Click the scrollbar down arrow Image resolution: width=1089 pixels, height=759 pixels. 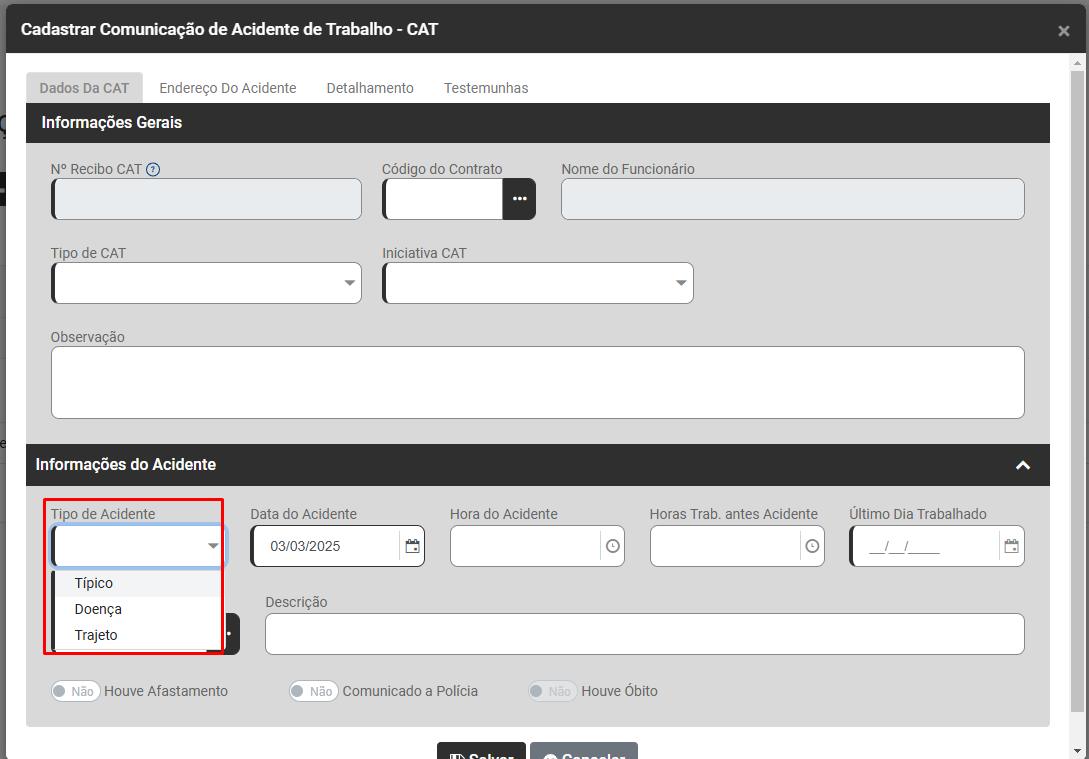(1076, 751)
